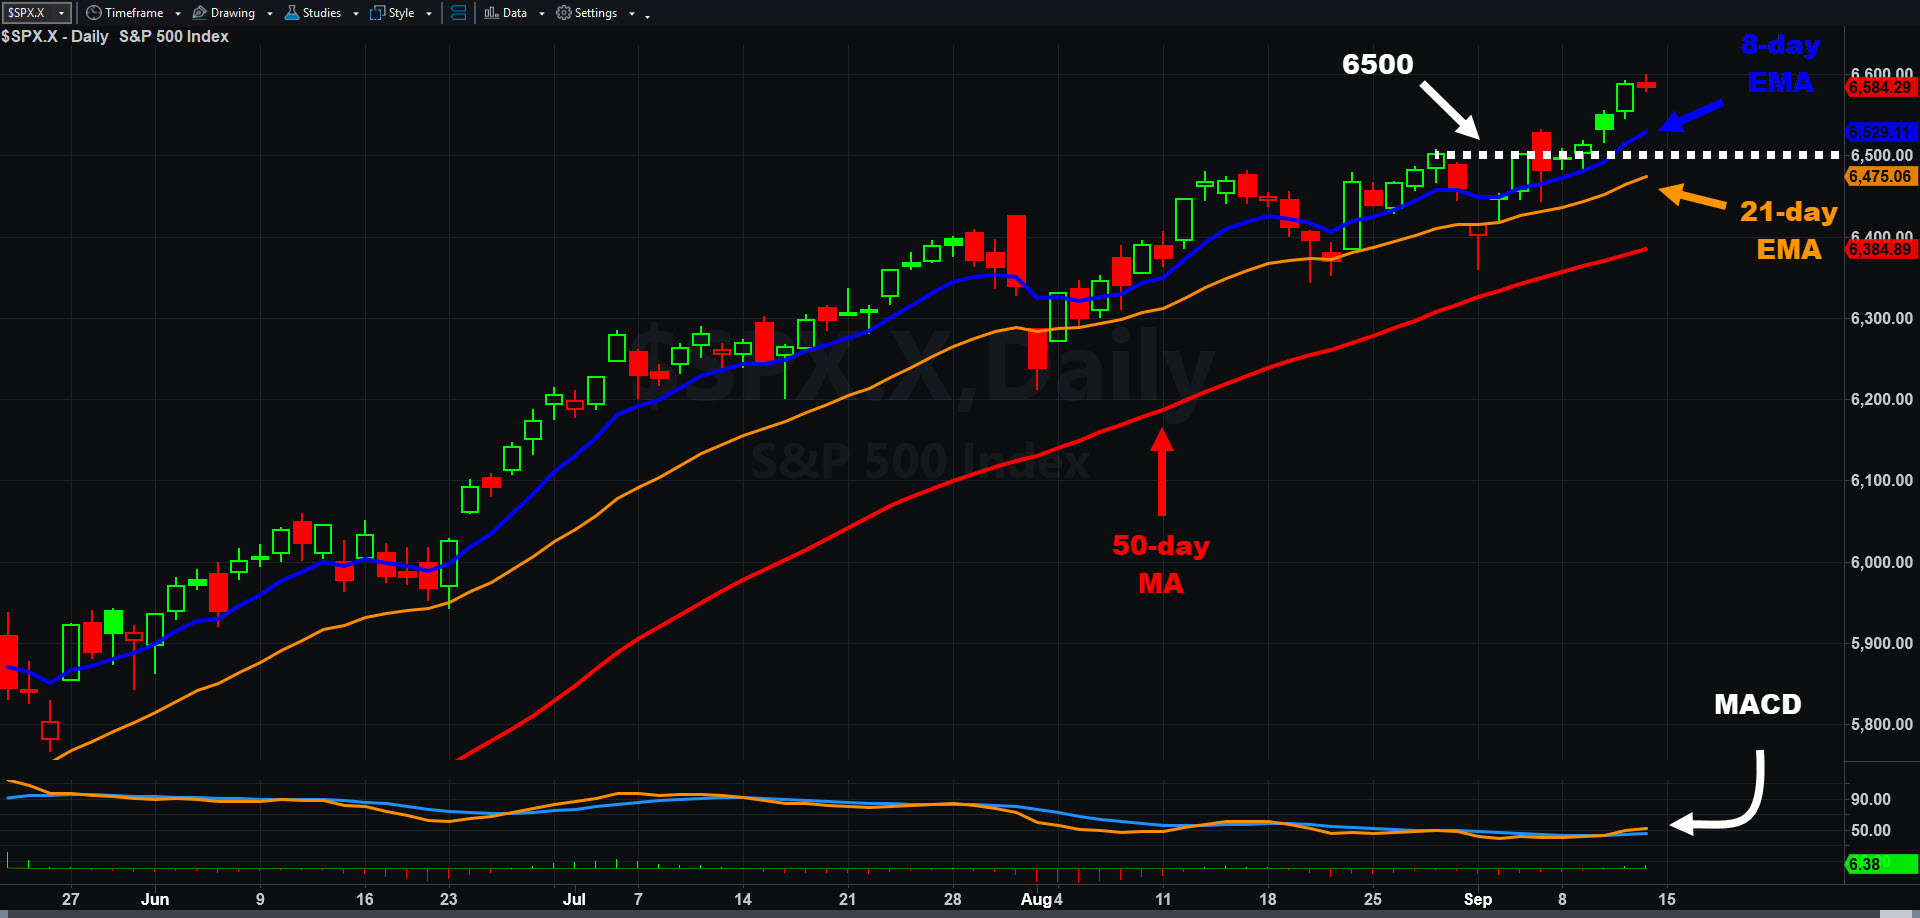
Task: Click the Settings gear icon
Action: [564, 13]
